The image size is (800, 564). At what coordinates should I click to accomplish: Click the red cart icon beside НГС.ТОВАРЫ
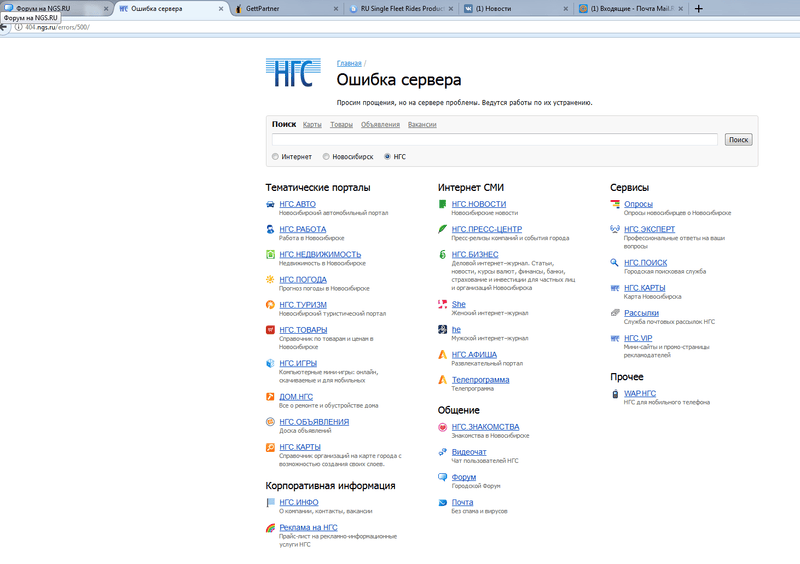click(x=270, y=330)
